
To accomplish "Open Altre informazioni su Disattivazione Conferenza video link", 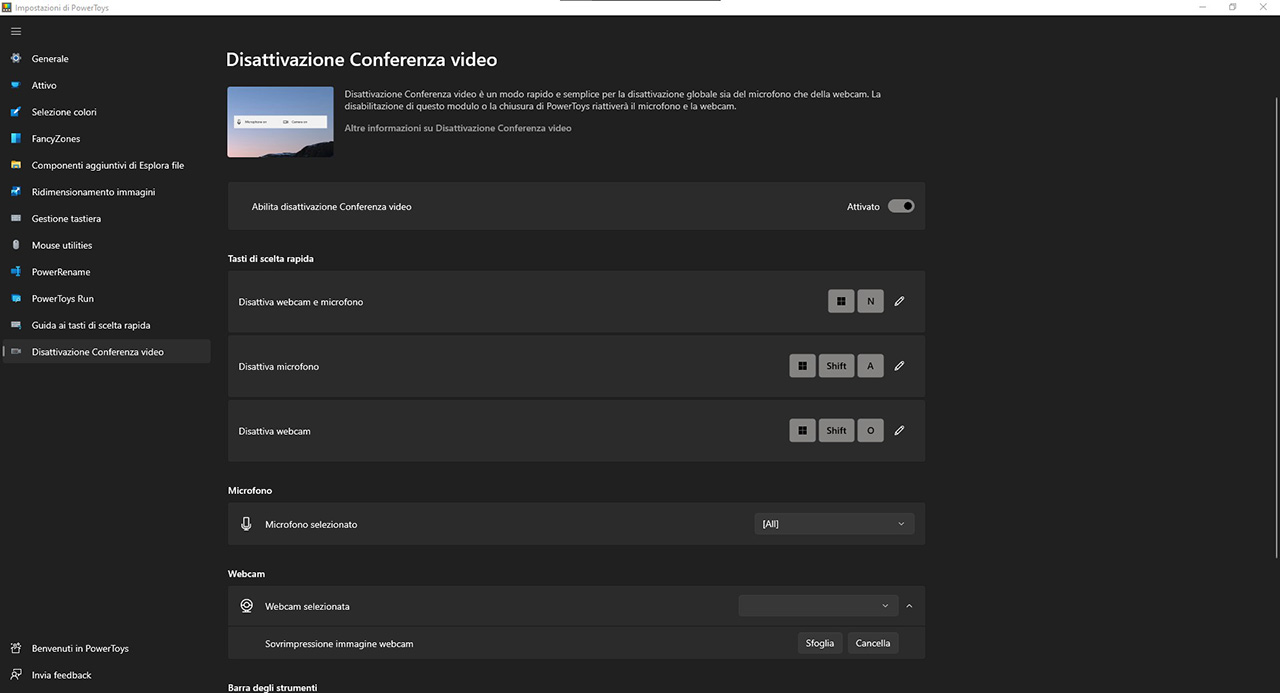I will [x=458, y=128].
